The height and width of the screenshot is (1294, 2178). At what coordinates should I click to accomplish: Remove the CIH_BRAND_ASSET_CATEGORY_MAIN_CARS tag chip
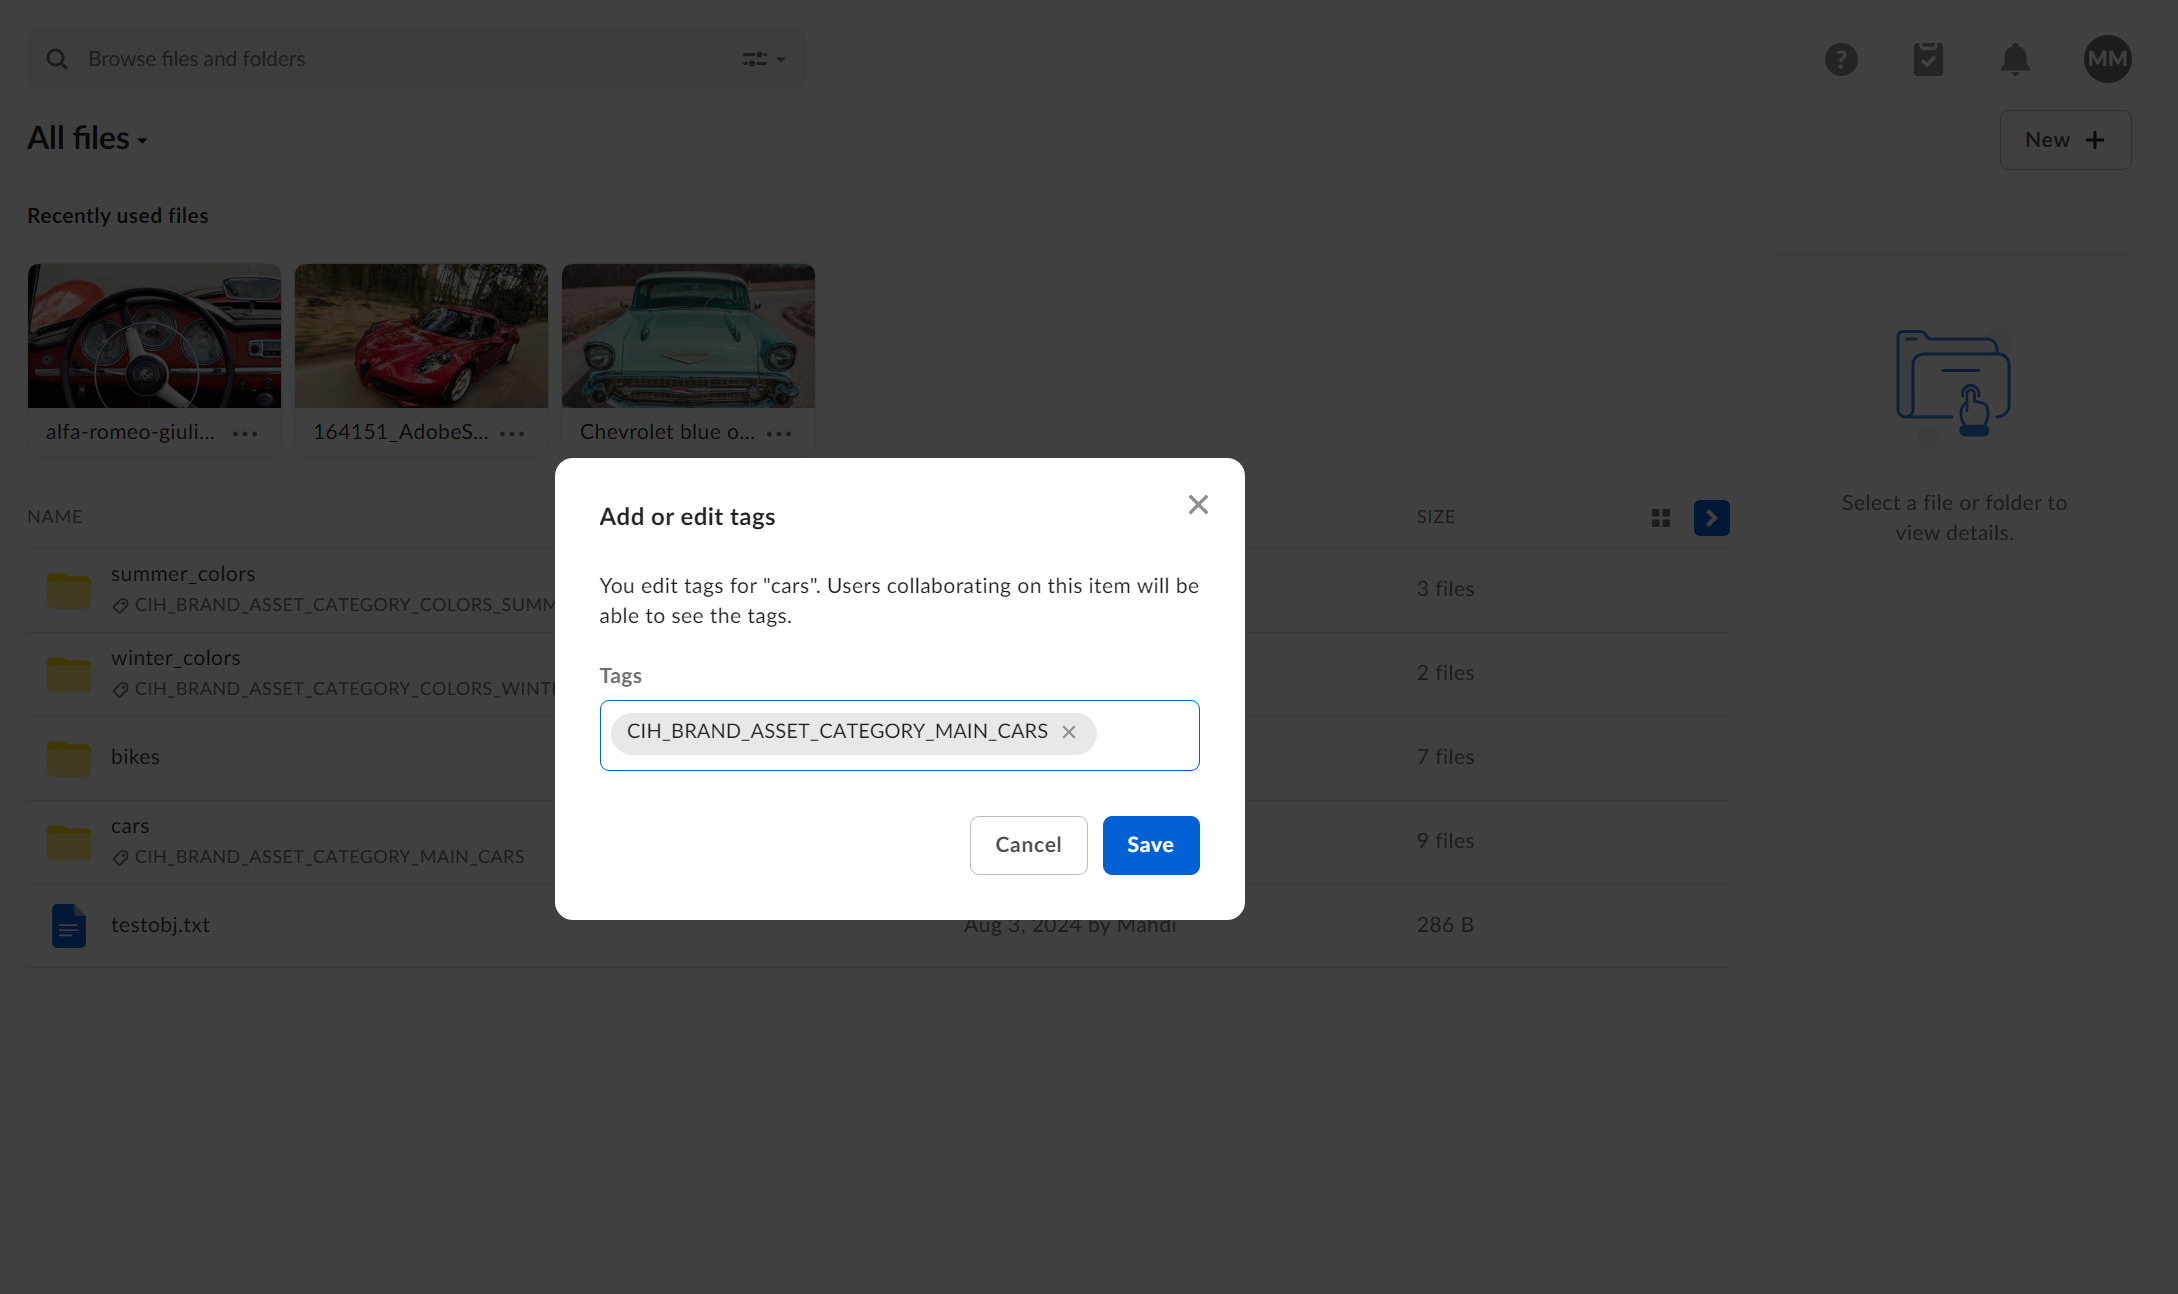[1069, 732]
